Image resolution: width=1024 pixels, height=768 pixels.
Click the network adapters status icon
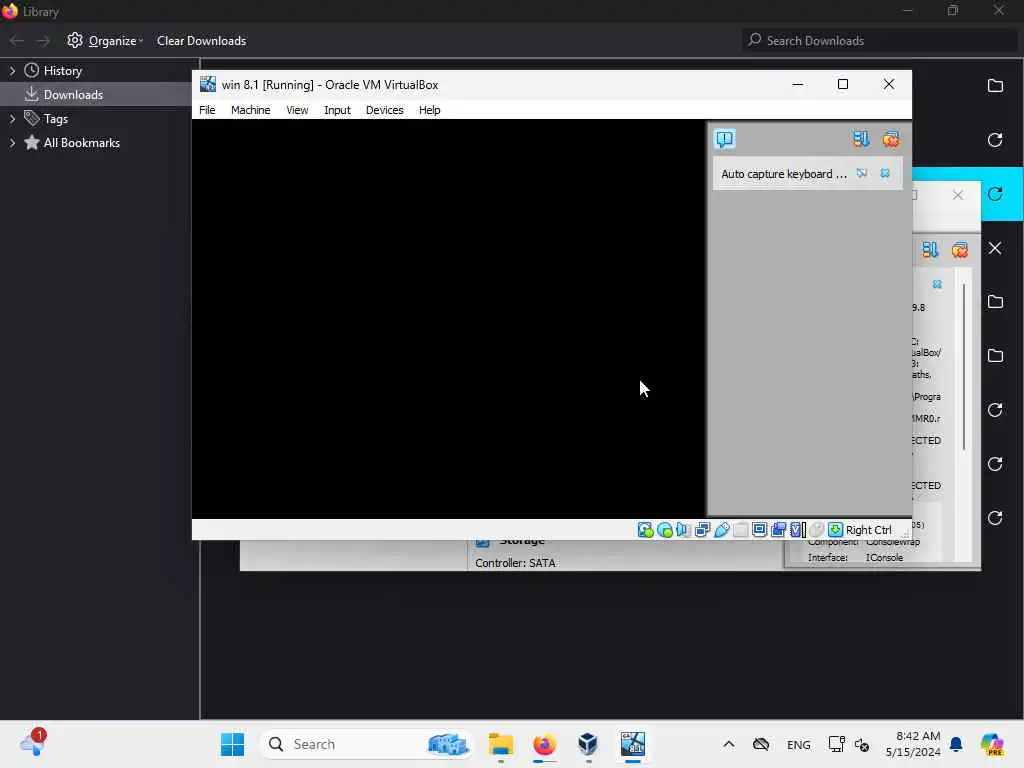click(x=703, y=530)
